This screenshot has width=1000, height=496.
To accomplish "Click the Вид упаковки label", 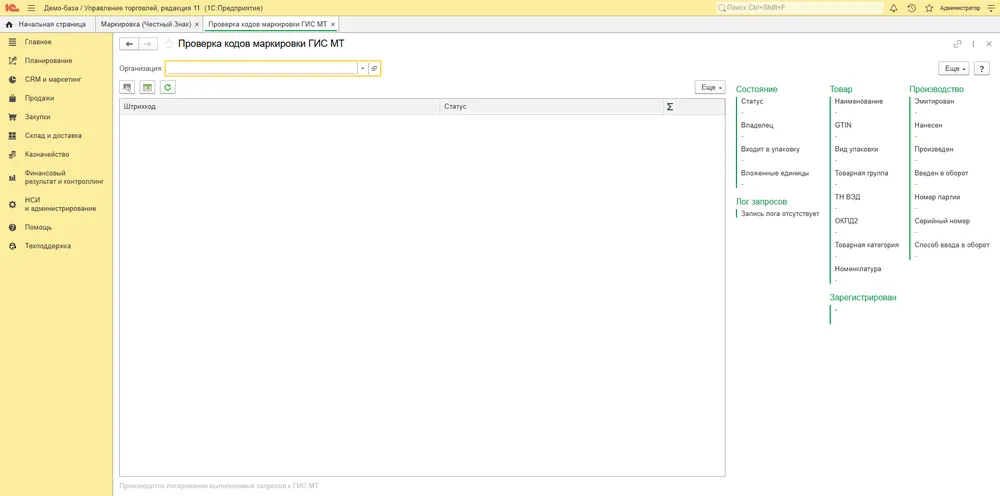I will pos(857,149).
